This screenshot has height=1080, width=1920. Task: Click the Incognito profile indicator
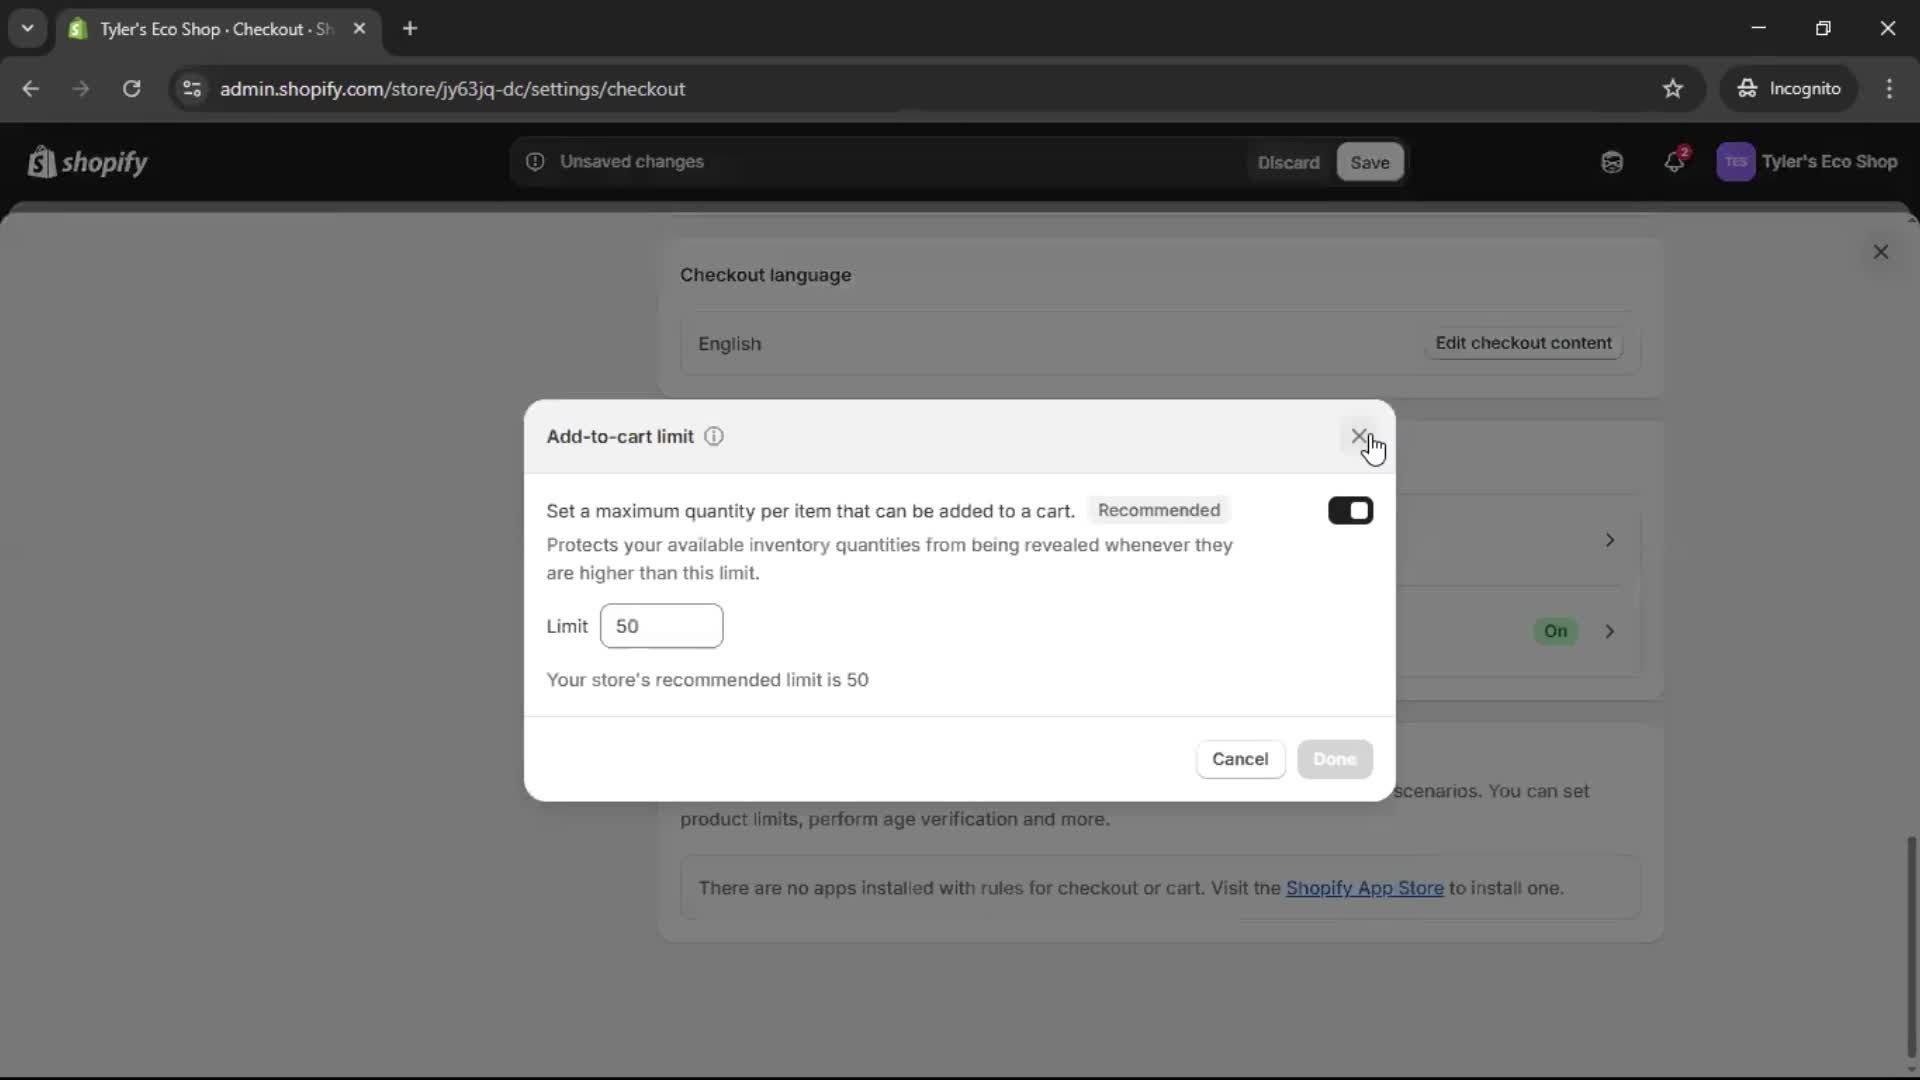coord(1789,88)
